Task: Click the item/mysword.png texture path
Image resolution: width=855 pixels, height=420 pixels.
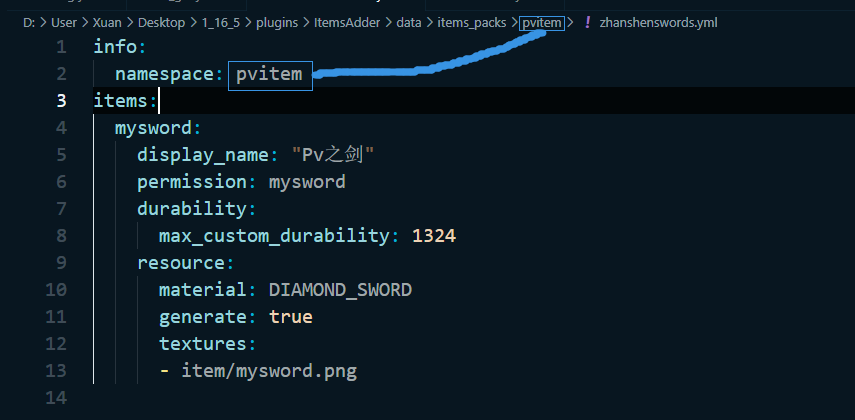Action: click(x=268, y=371)
